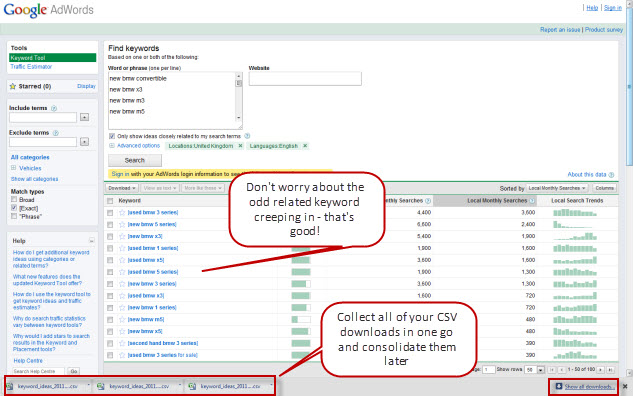This screenshot has height=396, width=633.
Task: Jump to the last results page
Action: (x=611, y=370)
